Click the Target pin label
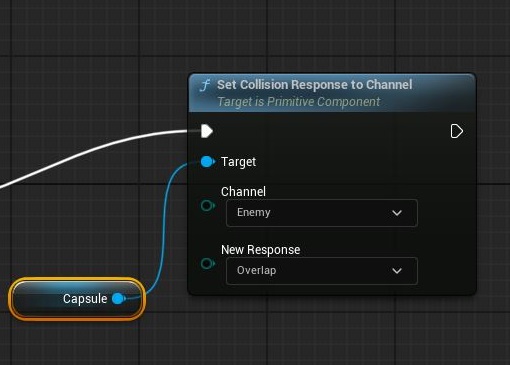Image resolution: width=510 pixels, height=365 pixels. click(238, 162)
